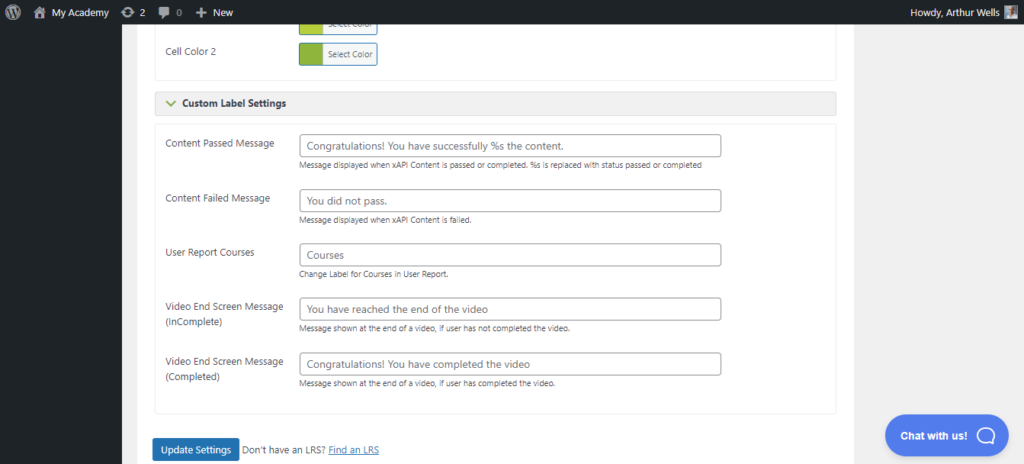This screenshot has height=464, width=1024.
Task: Click the Video End Screen Message InComplete field
Action: coord(510,309)
